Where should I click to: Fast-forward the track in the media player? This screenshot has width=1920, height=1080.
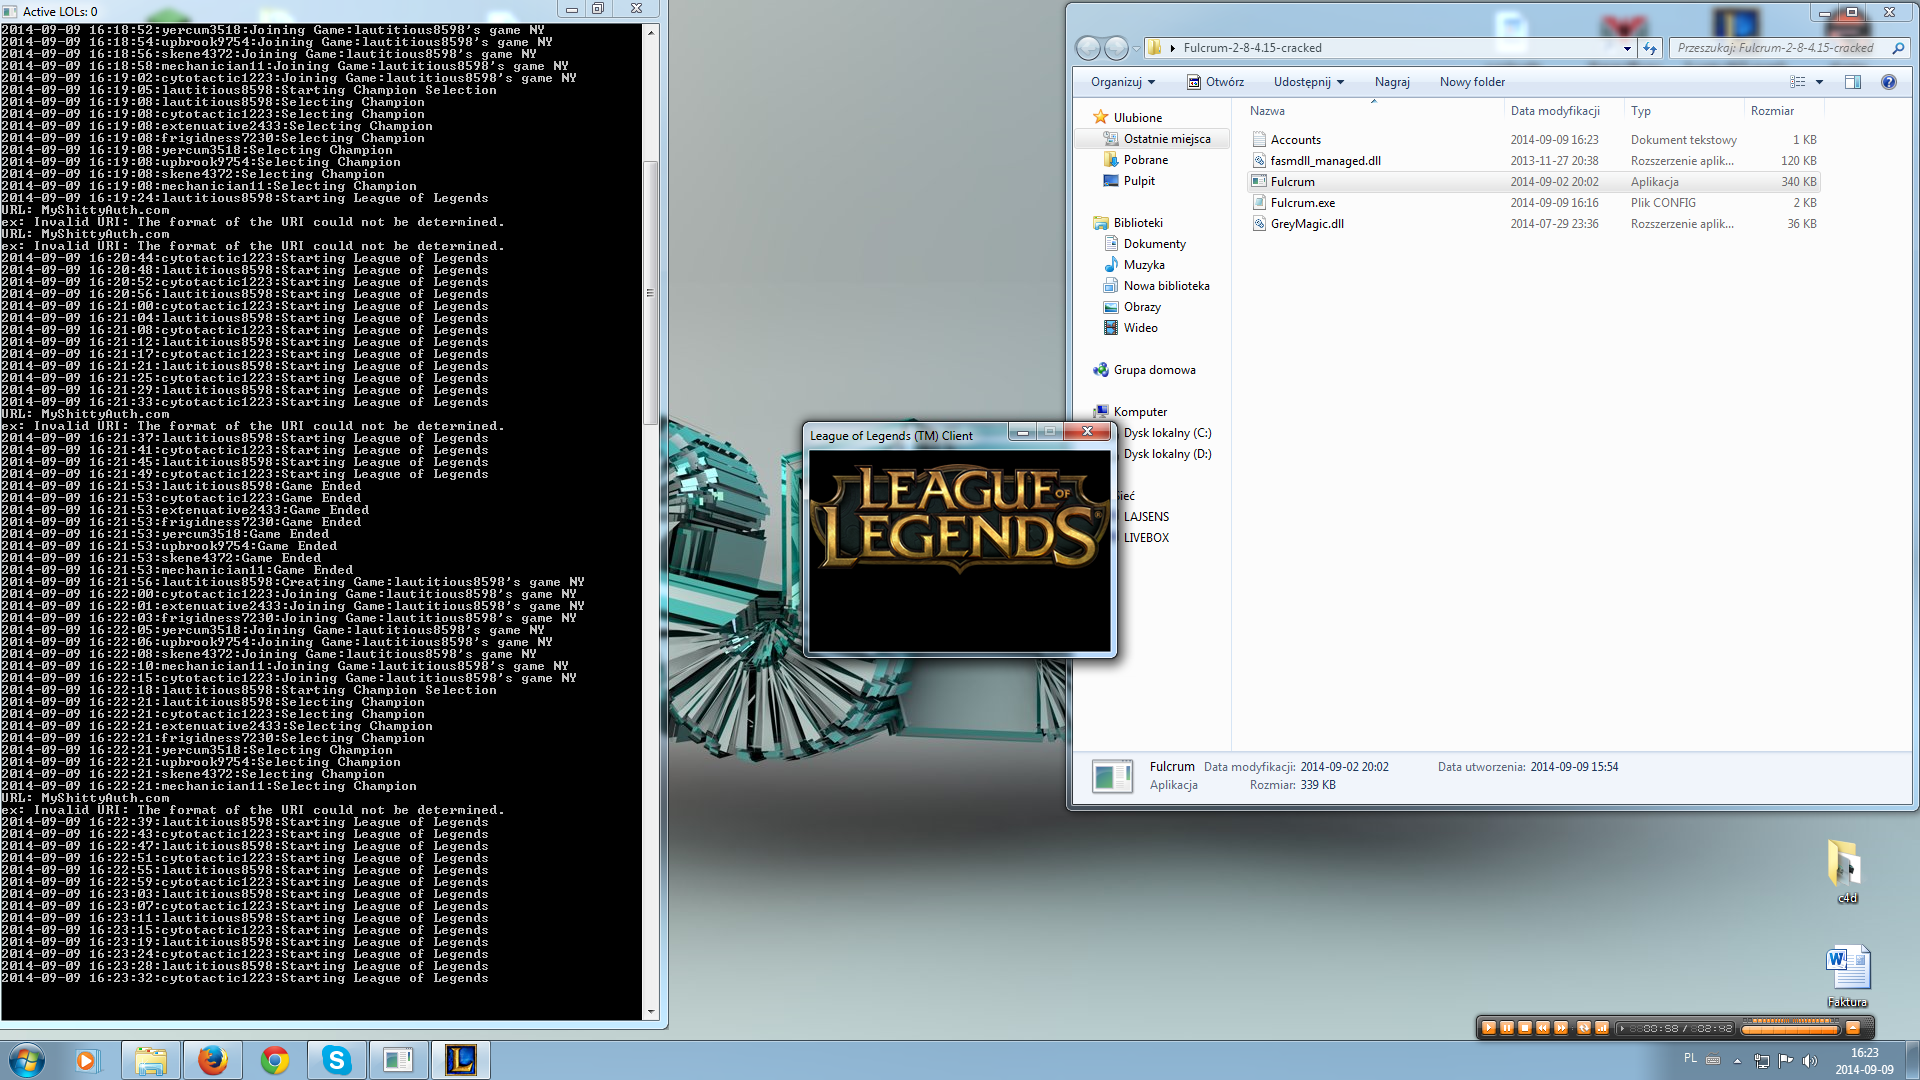1560,1027
